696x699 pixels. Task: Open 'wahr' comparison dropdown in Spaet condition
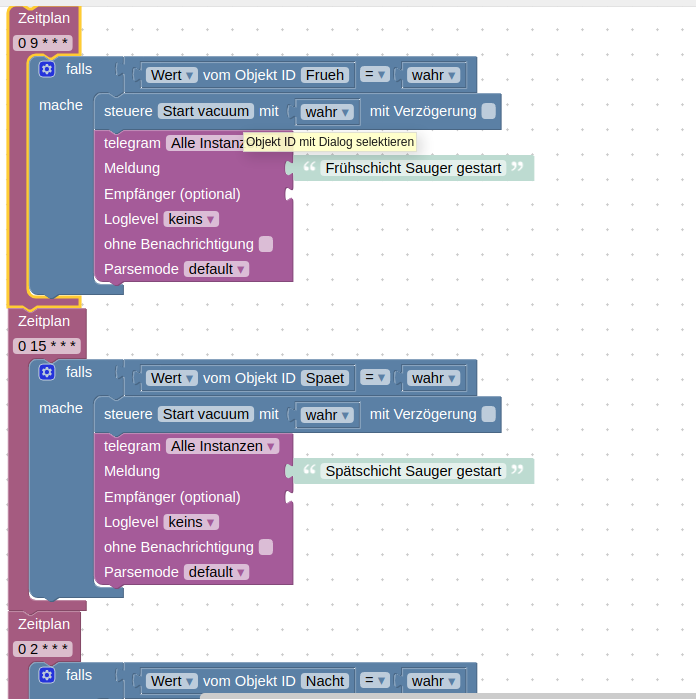click(x=433, y=378)
